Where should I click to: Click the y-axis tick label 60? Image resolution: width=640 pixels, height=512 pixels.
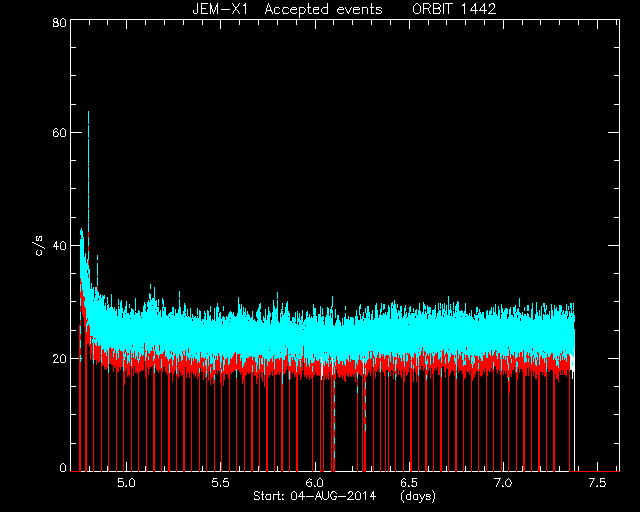pyautogui.click(x=60, y=133)
